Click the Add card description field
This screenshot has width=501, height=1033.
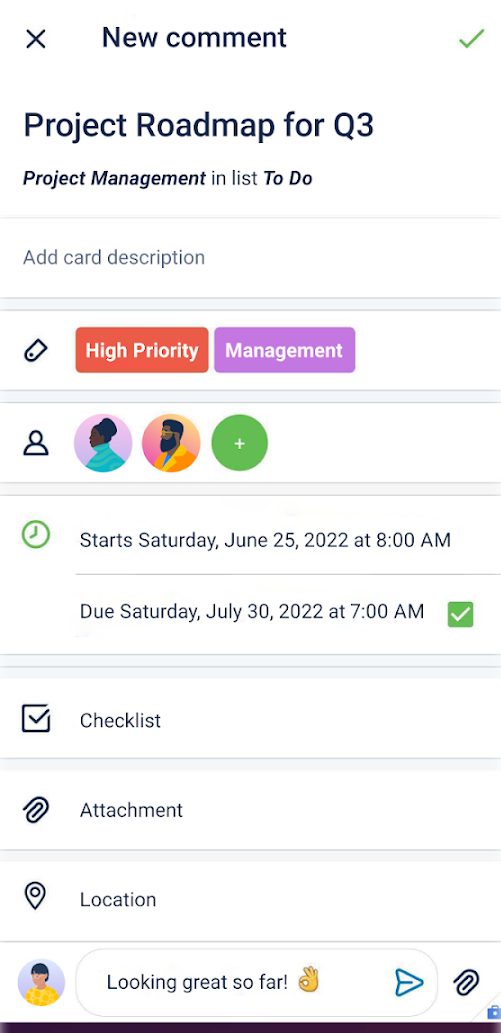250,257
